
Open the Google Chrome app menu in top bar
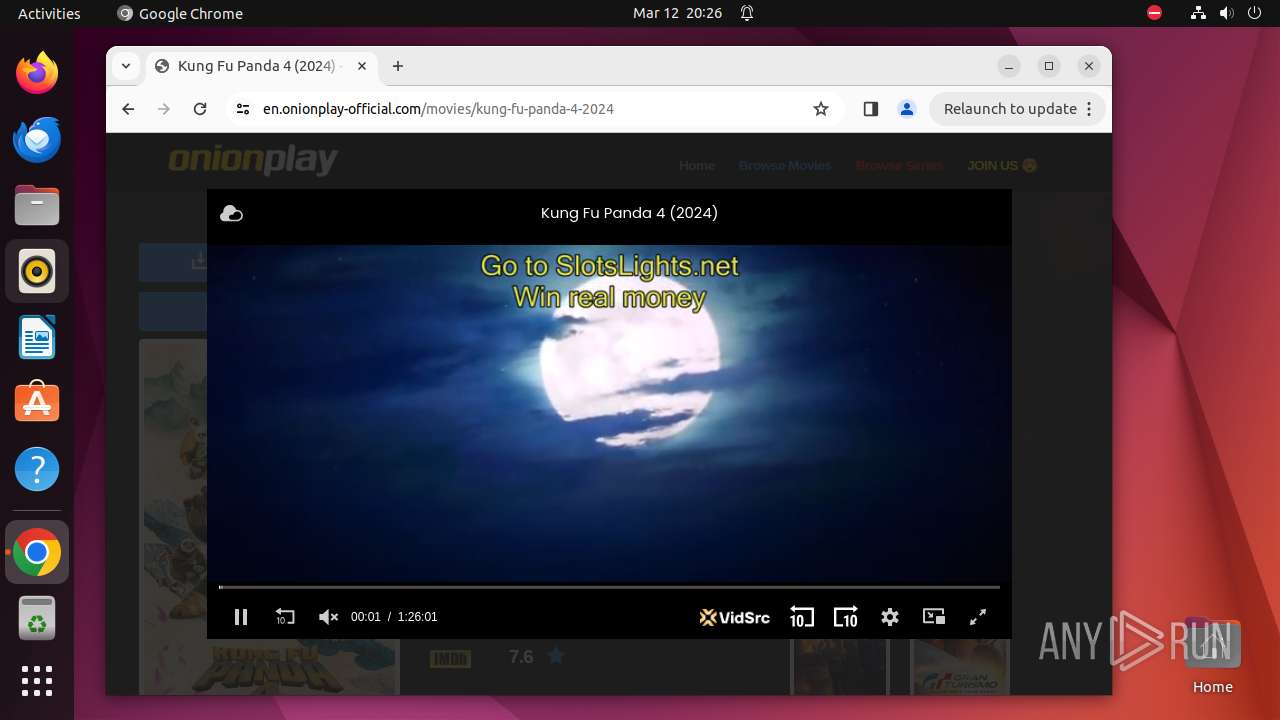coord(180,13)
